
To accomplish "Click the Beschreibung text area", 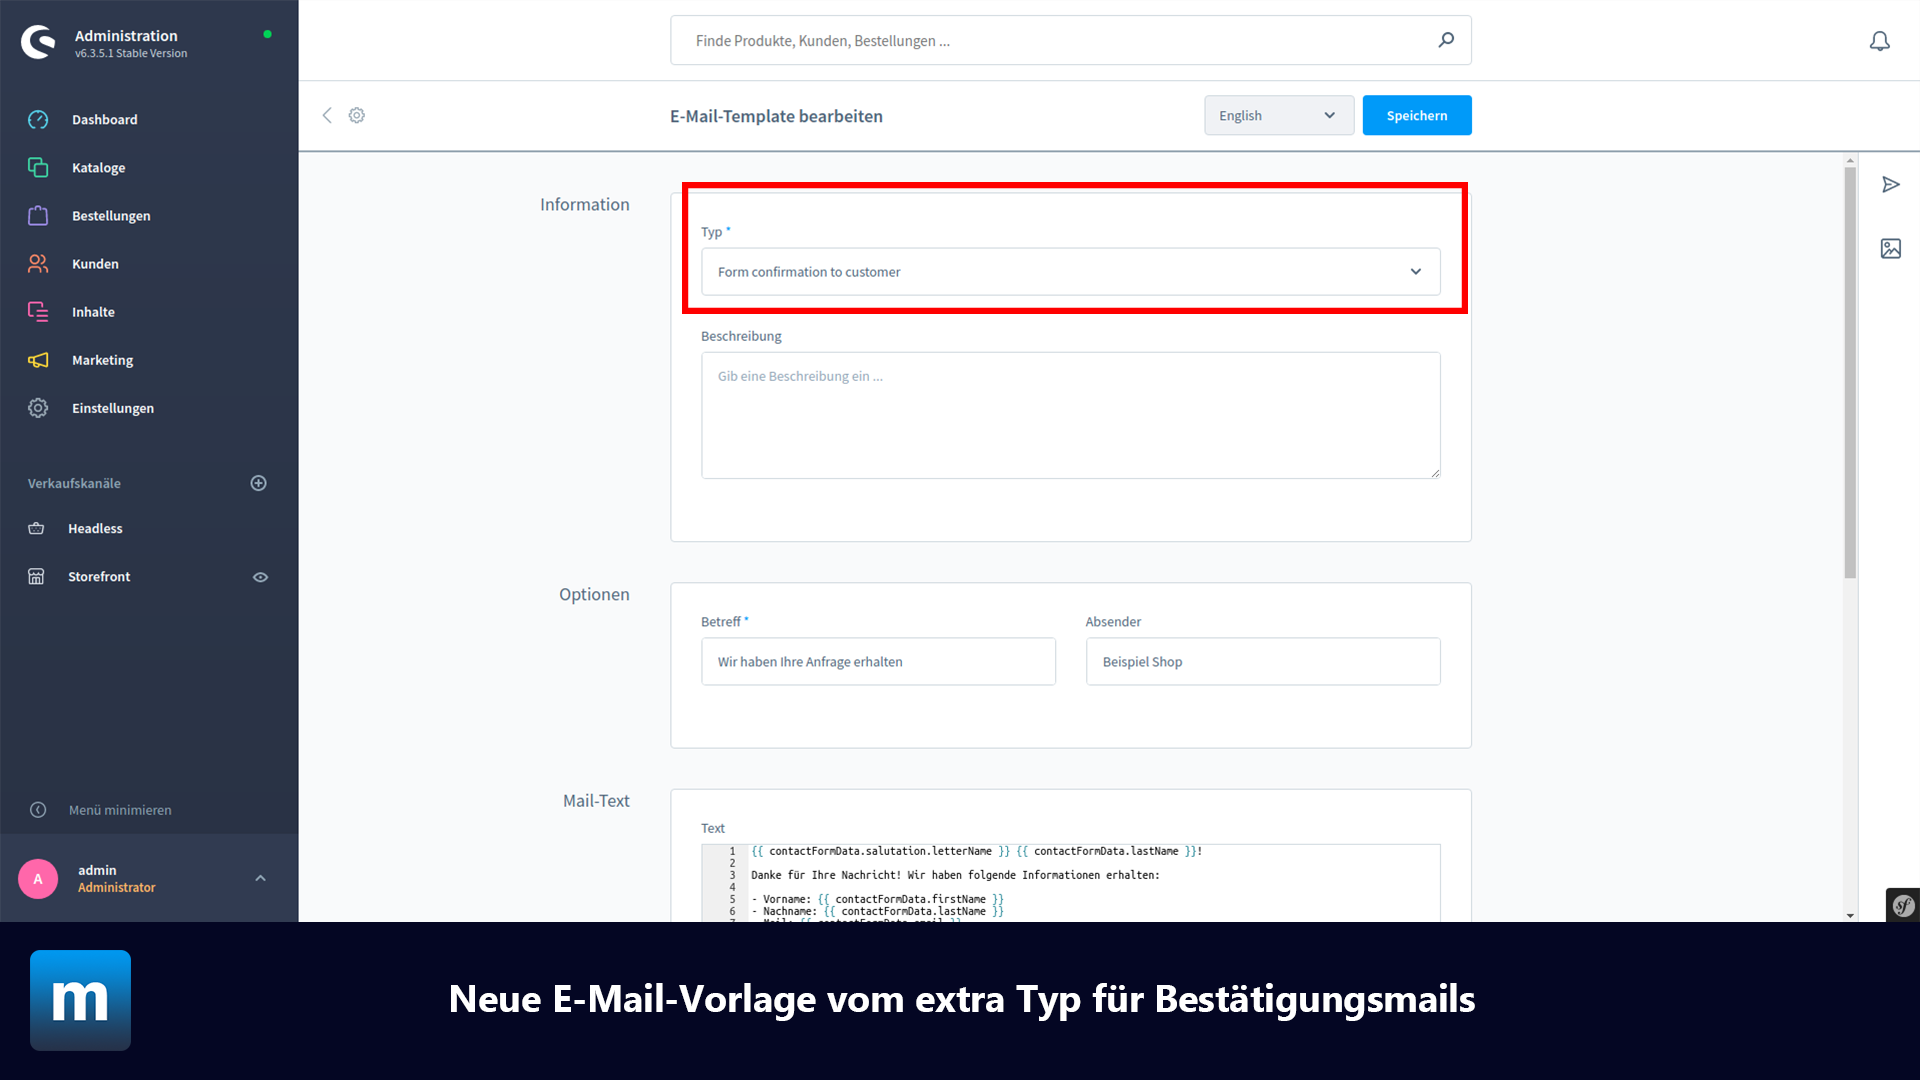I will [1071, 414].
